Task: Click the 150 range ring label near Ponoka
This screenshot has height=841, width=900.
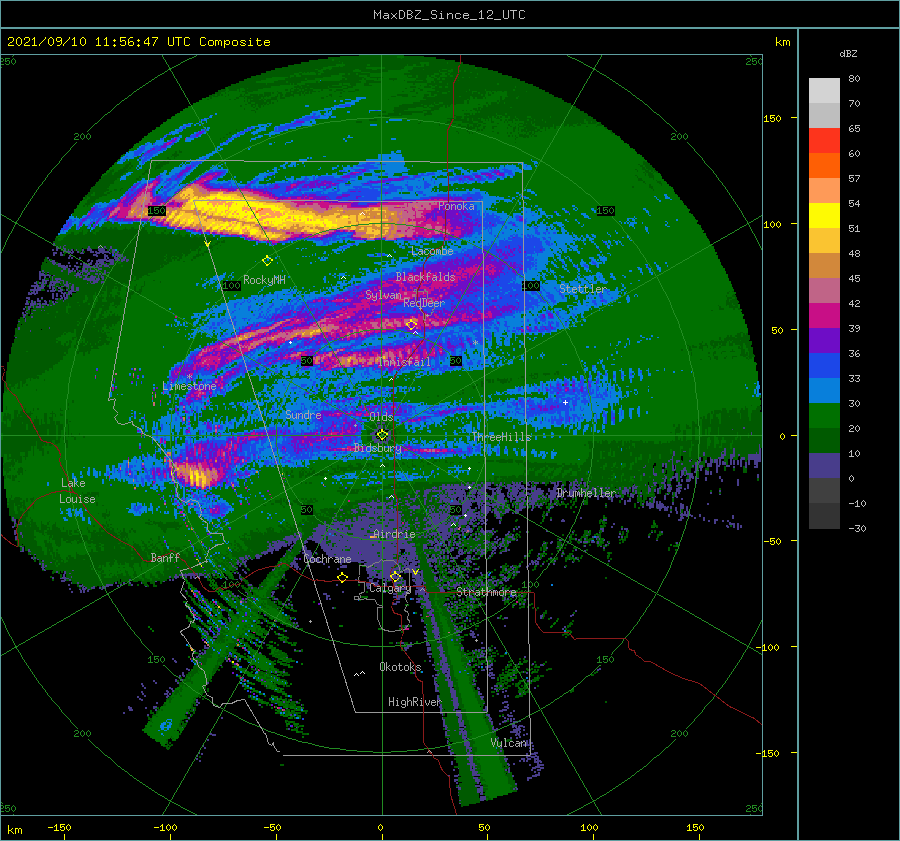Action: 605,211
